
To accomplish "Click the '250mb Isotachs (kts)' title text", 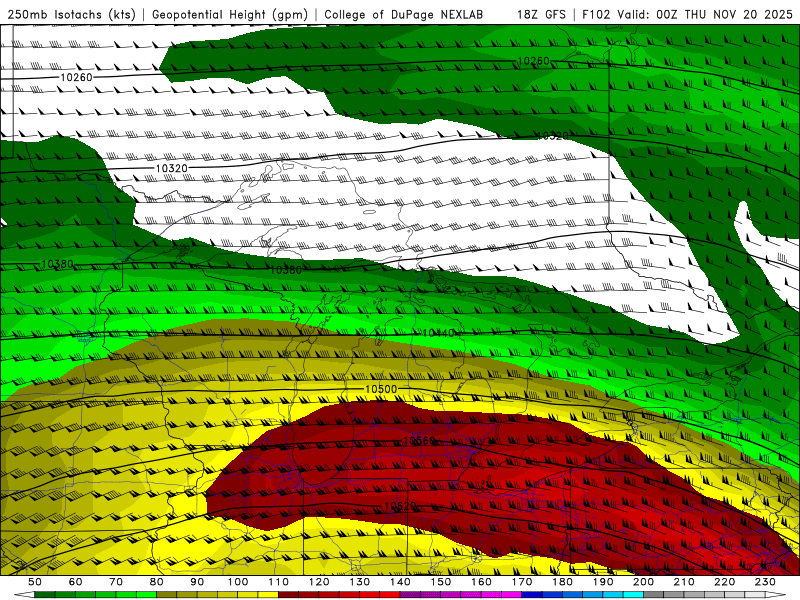I will click(71, 14).
